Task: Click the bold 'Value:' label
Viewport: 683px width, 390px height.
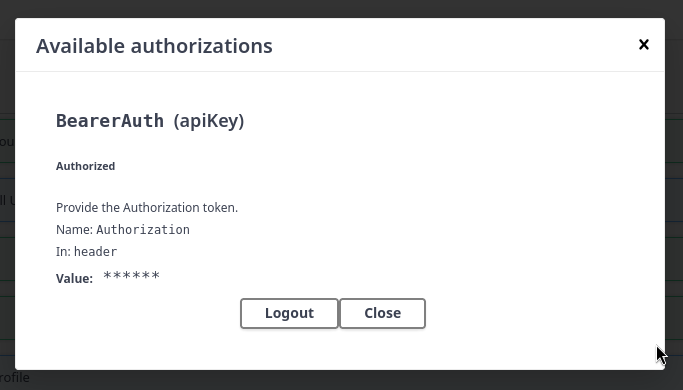Action: pos(74,278)
